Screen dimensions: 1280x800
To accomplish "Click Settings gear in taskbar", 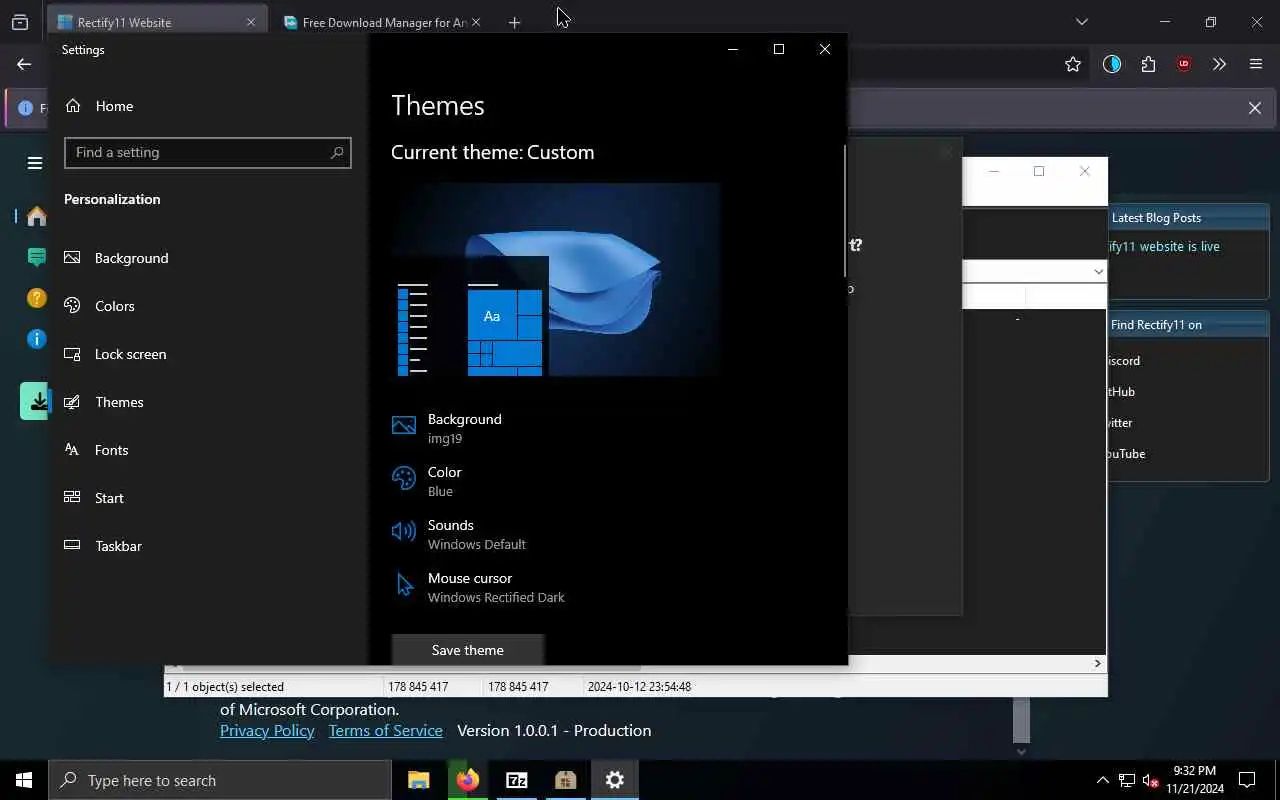I will 614,780.
